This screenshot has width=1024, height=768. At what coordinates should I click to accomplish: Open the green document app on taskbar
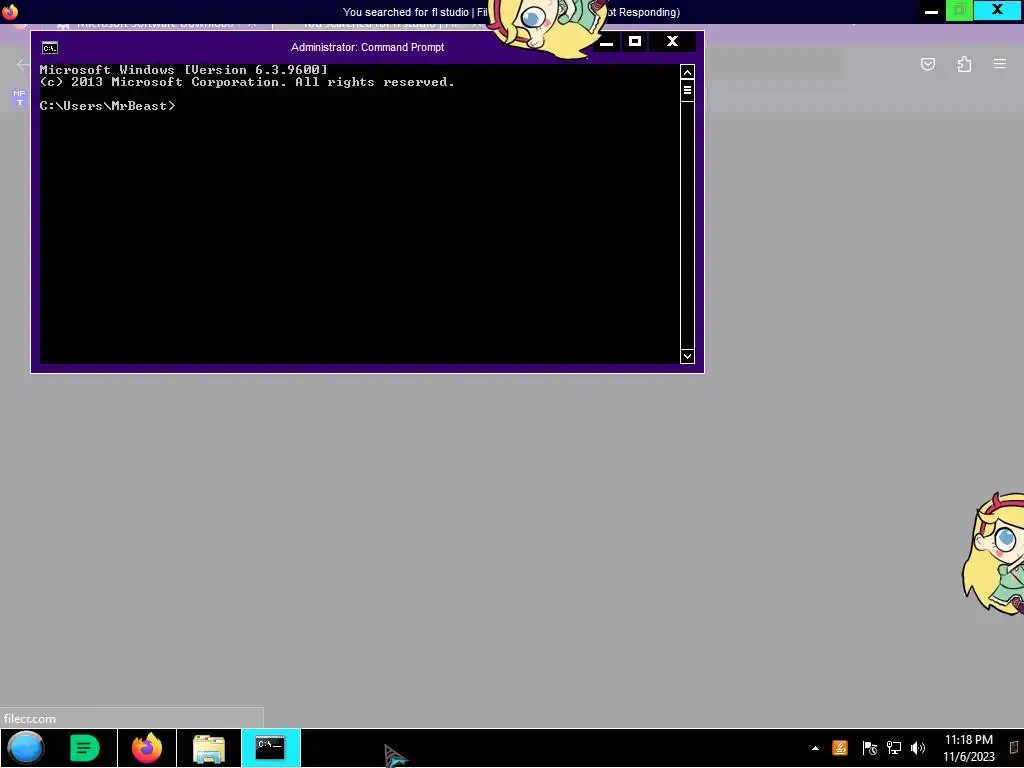[85, 748]
